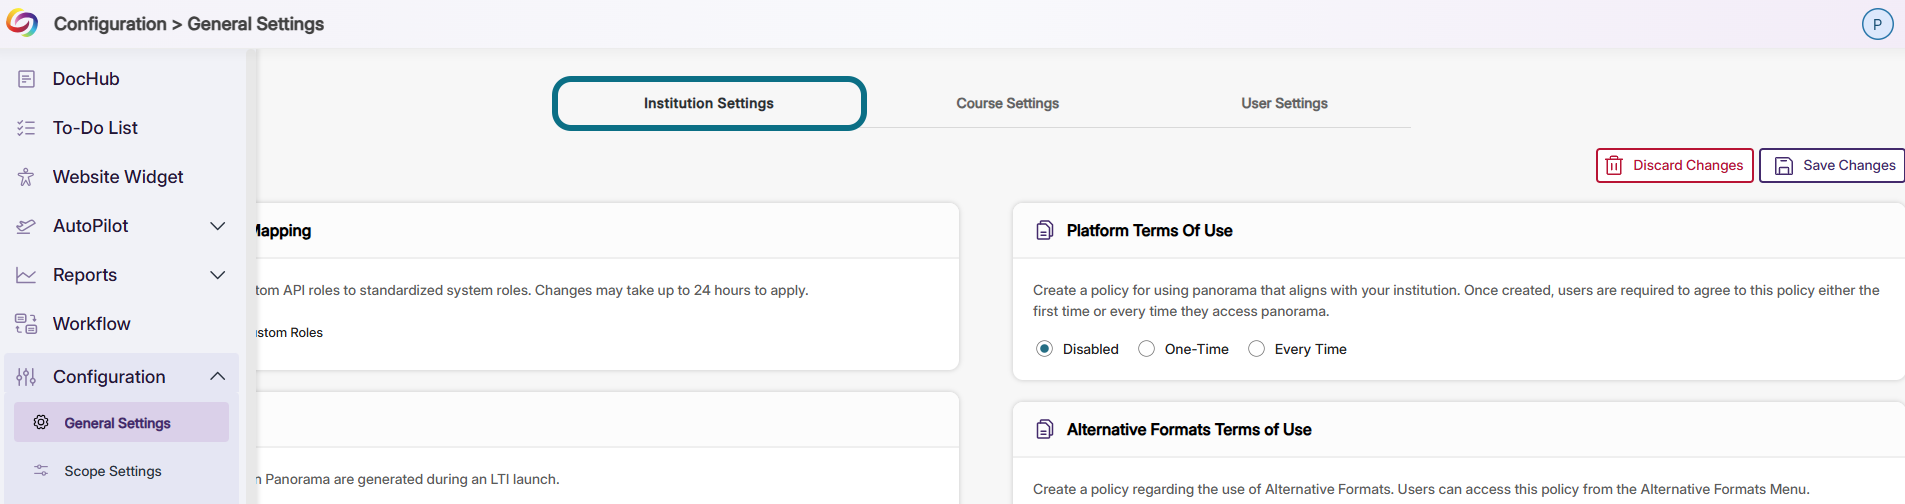Open General Settings in sidebar

(121, 422)
